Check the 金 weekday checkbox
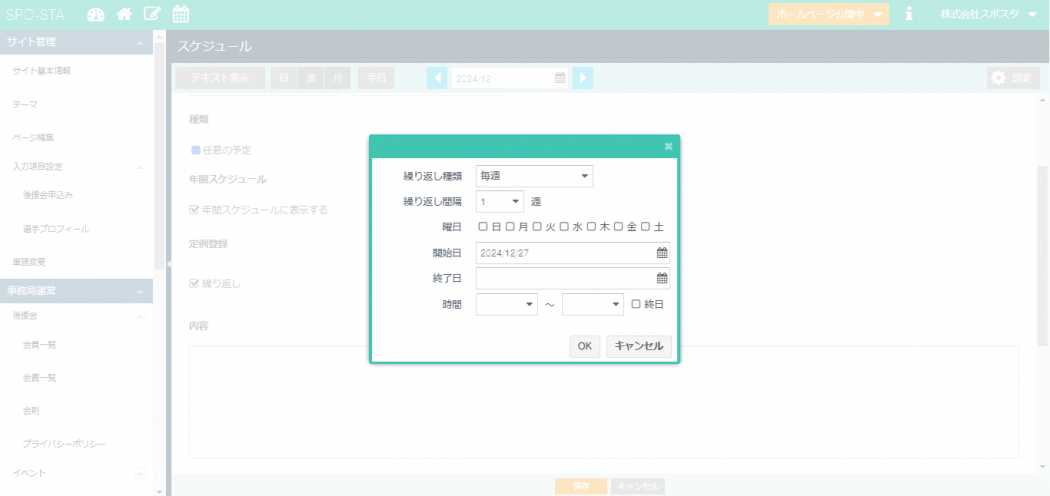 click(x=619, y=227)
